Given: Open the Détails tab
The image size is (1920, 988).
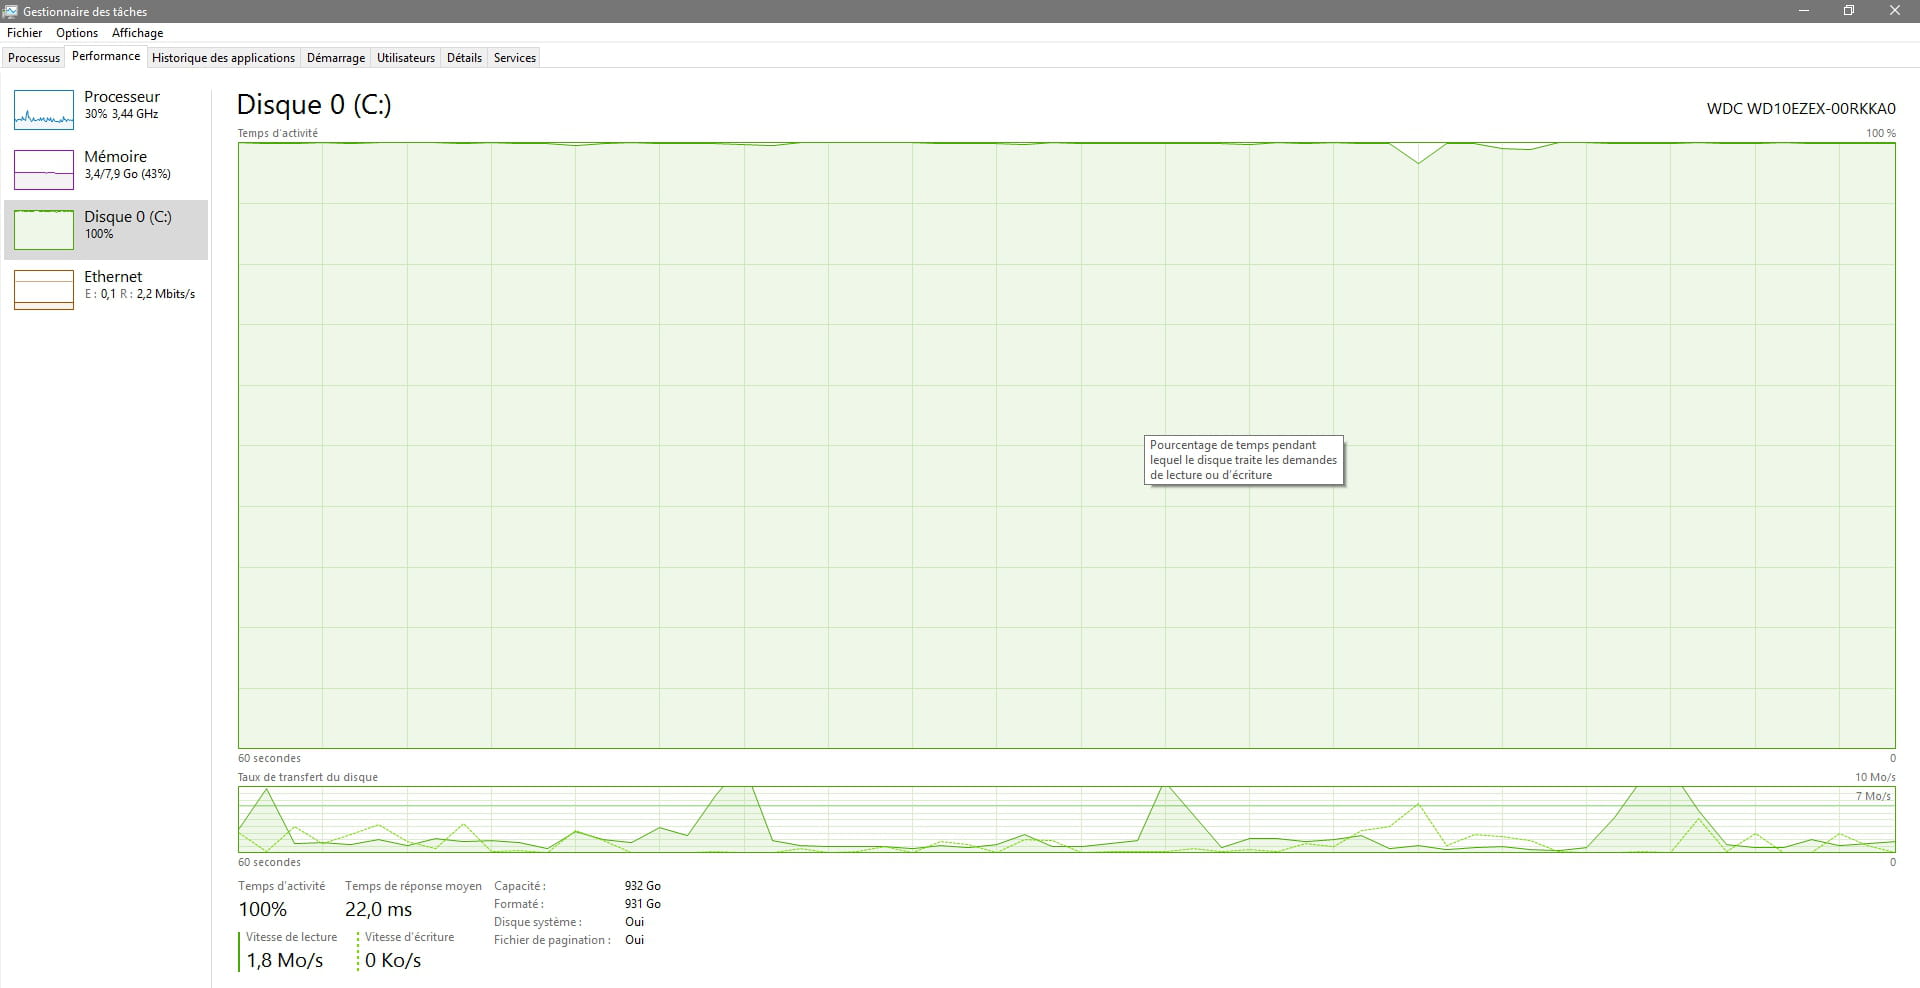Looking at the screenshot, I should coord(464,58).
